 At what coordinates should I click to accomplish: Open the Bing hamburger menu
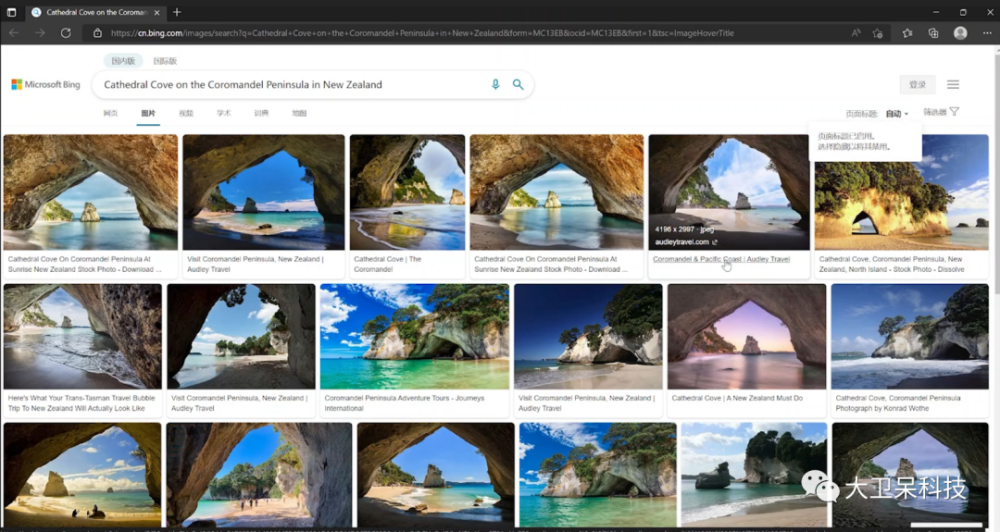click(x=953, y=85)
